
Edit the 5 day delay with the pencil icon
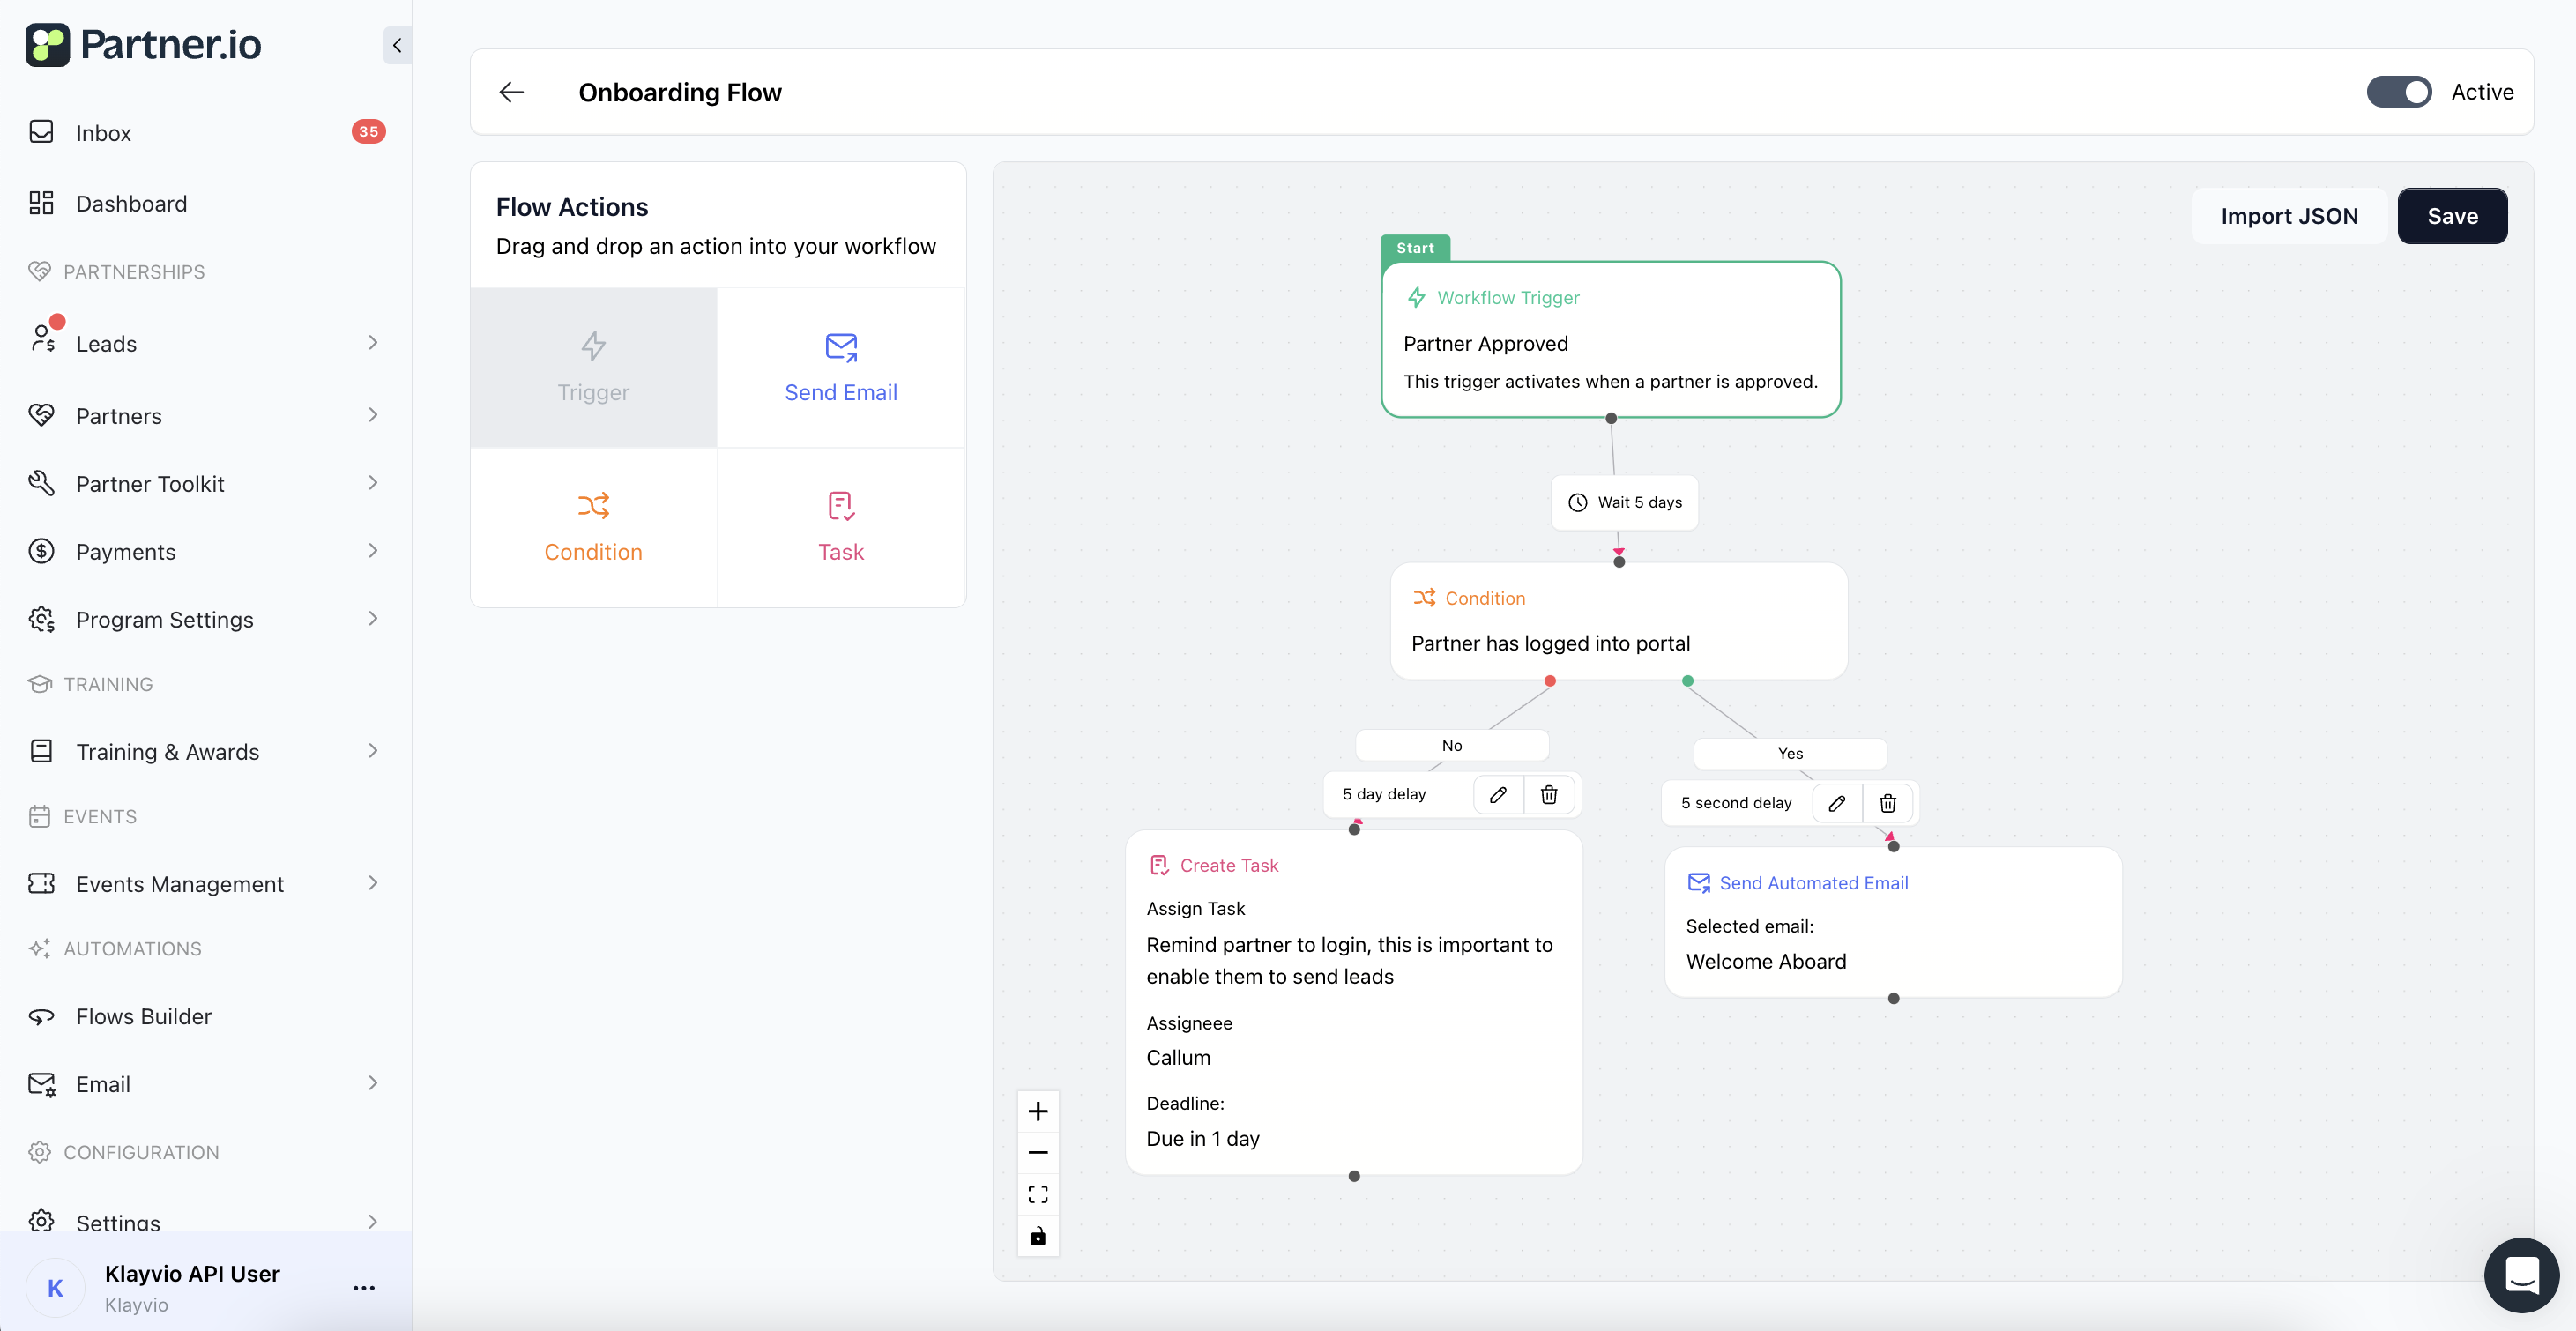click(1498, 794)
